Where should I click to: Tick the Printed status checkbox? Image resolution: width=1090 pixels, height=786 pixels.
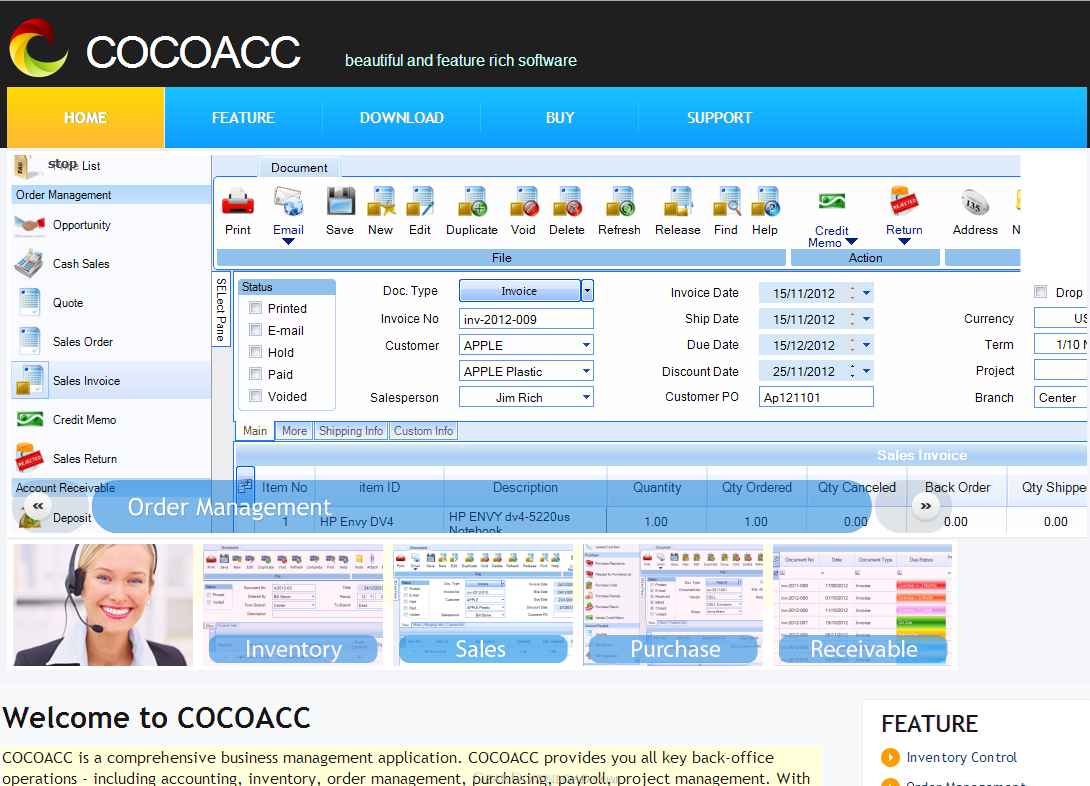[256, 308]
